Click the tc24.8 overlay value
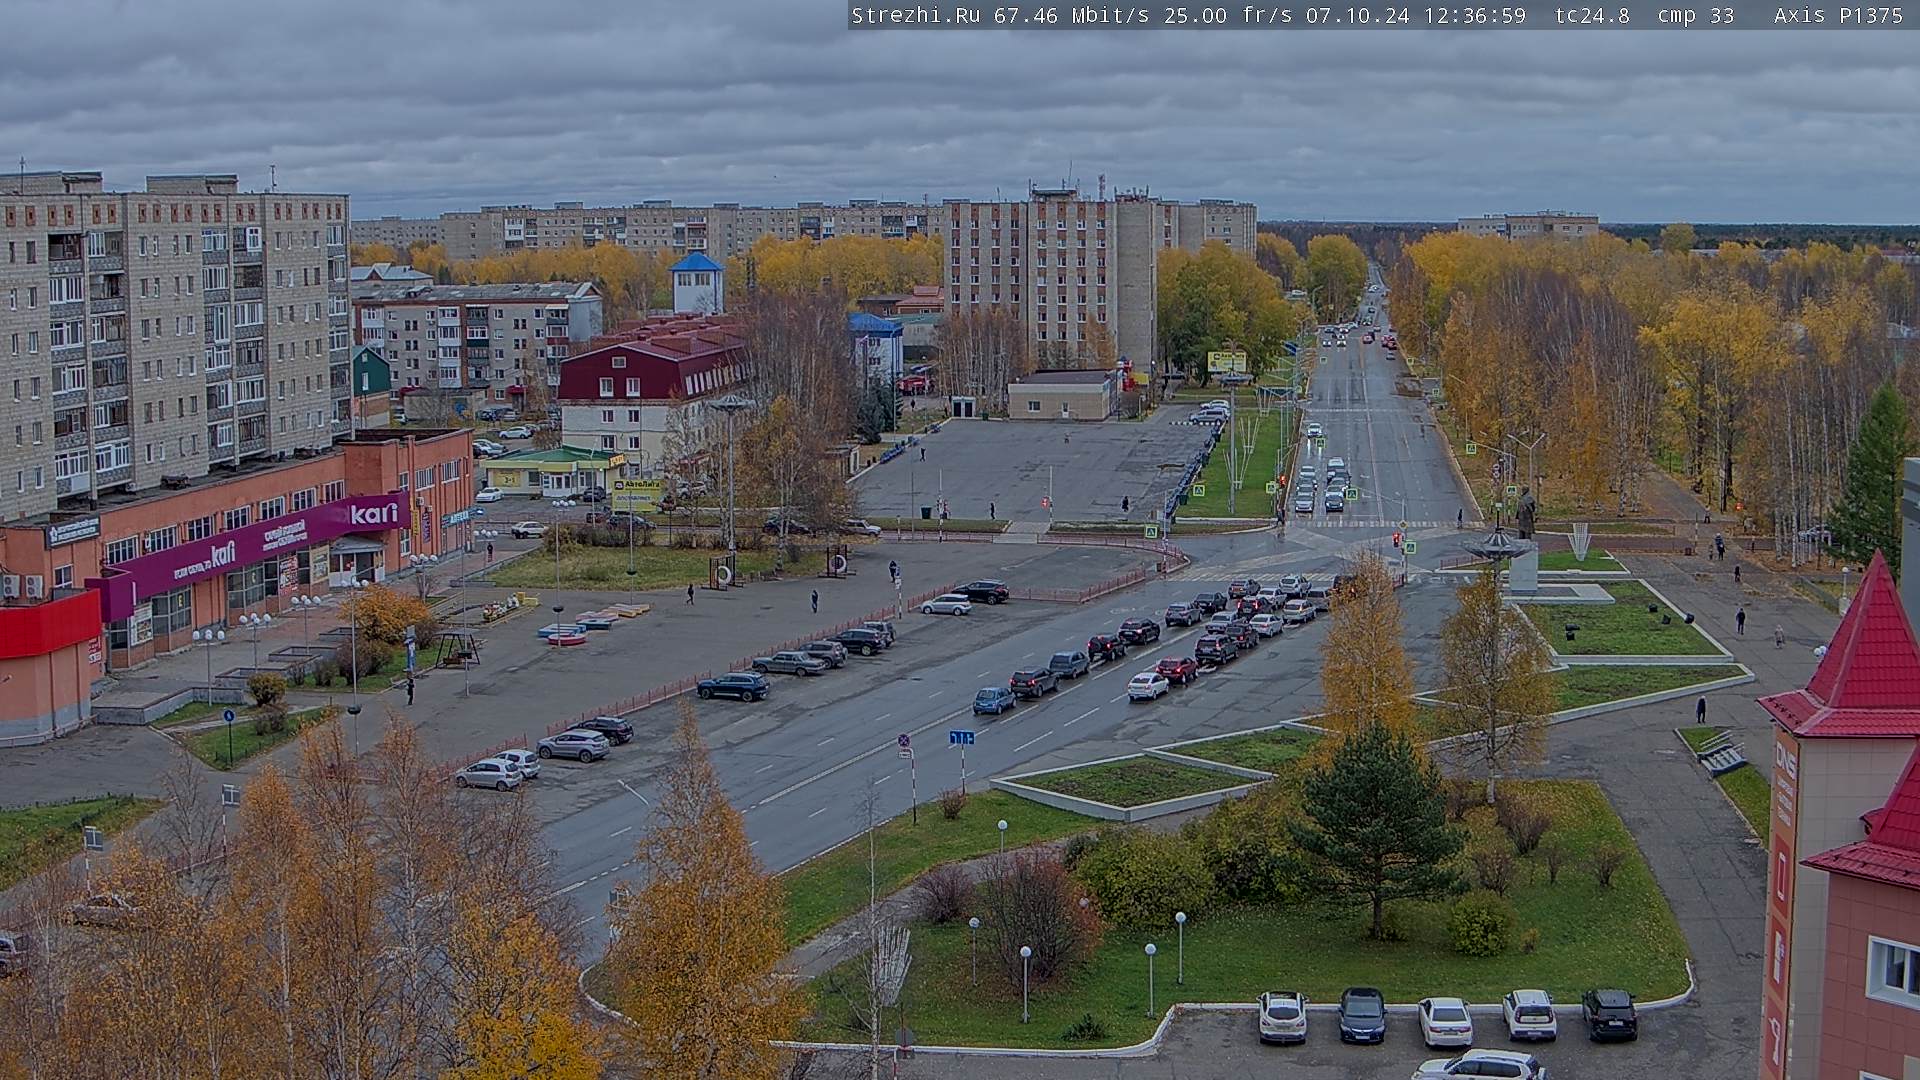The height and width of the screenshot is (1080, 1920). coord(1592,15)
